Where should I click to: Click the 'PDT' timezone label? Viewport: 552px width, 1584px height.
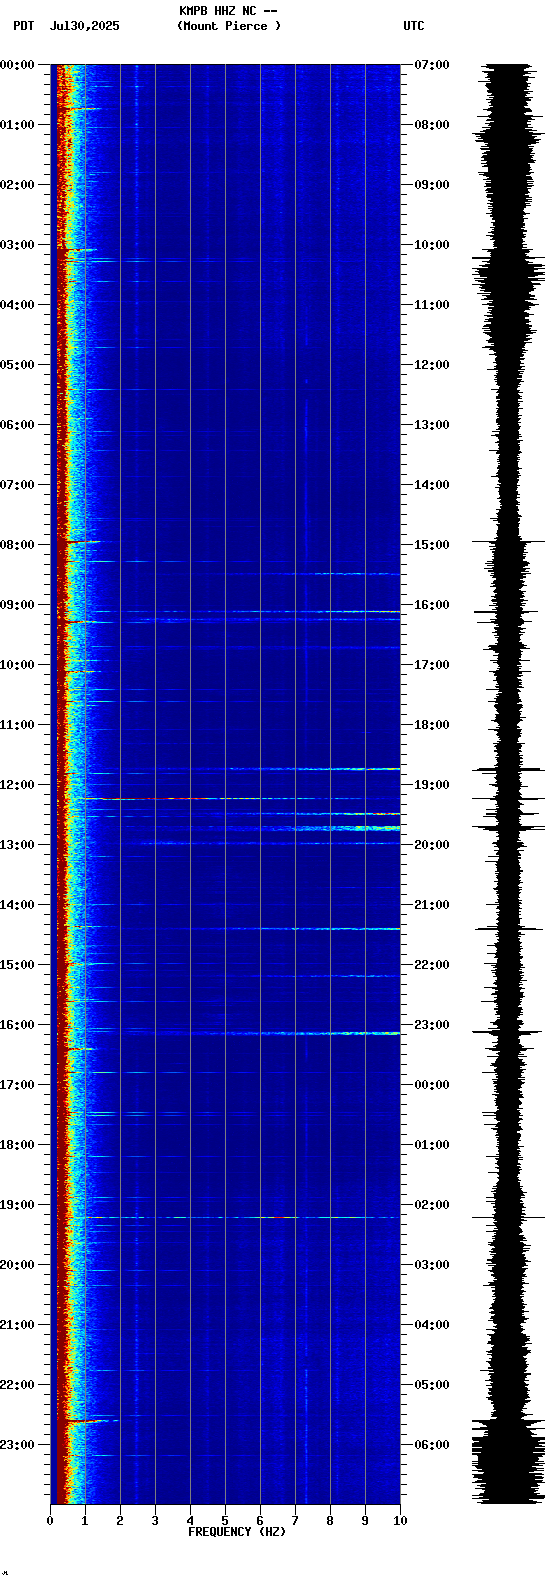tap(23, 26)
